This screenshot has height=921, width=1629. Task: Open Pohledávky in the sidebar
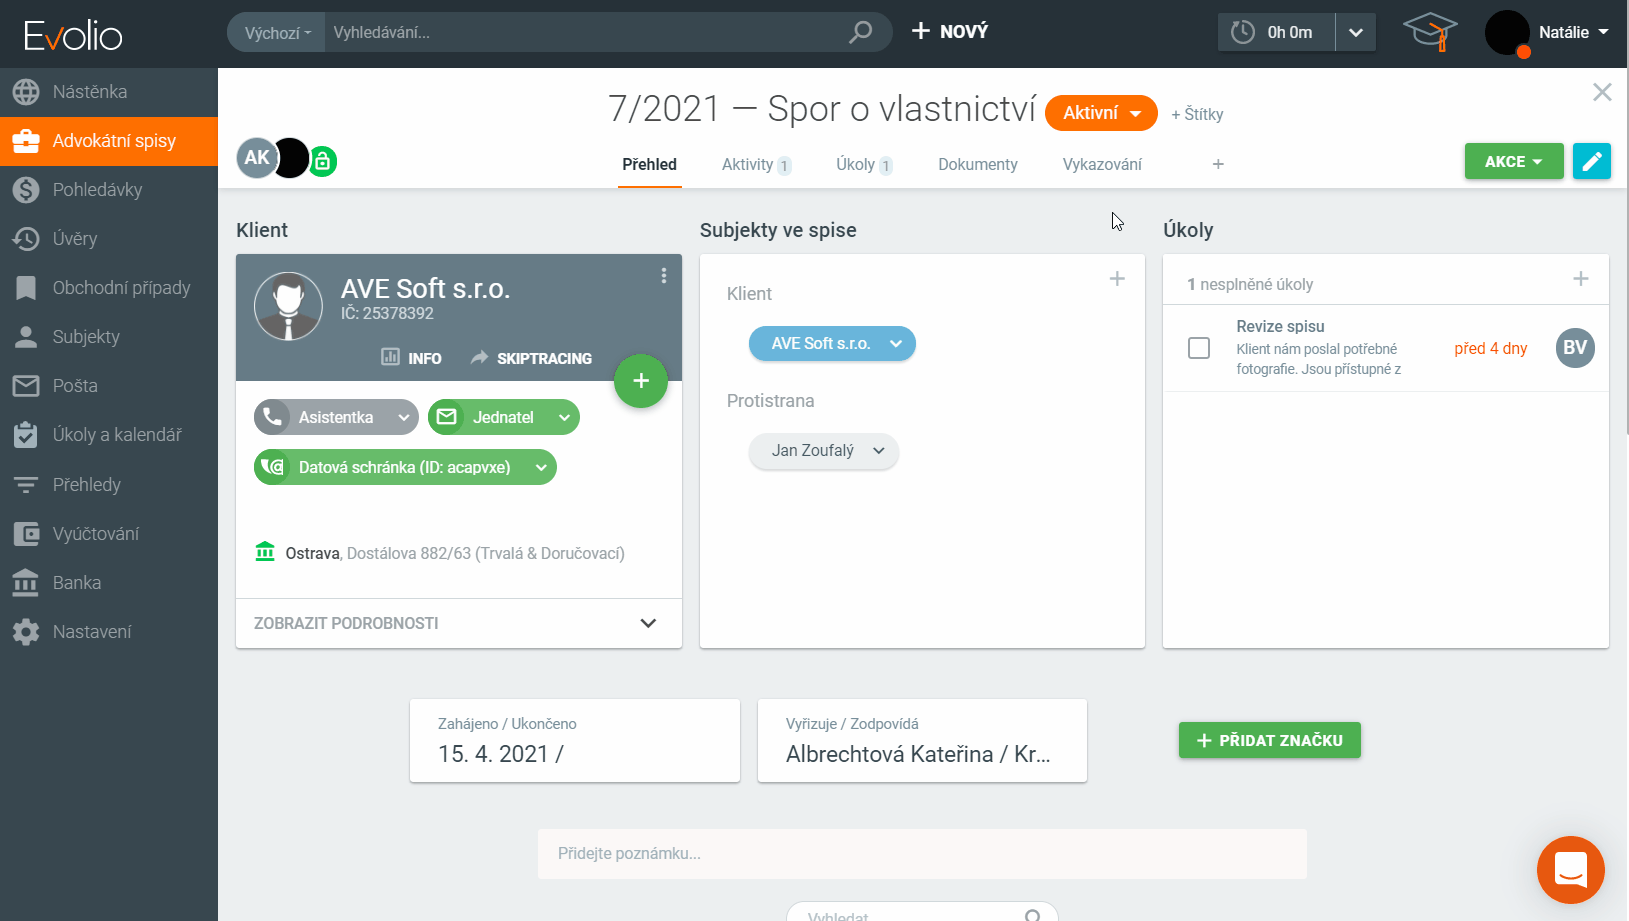pos(97,189)
